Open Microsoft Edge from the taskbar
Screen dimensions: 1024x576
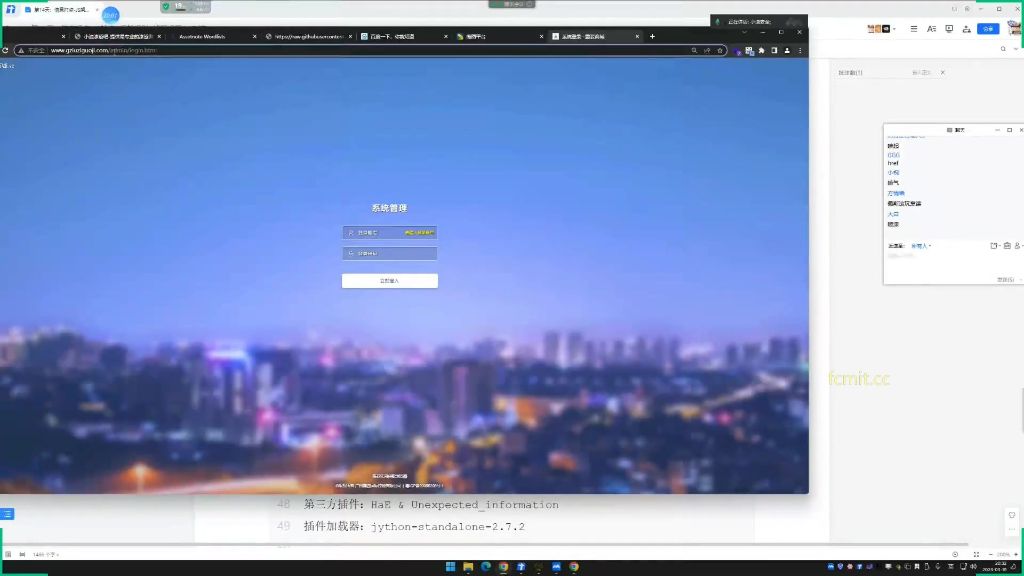(x=486, y=567)
